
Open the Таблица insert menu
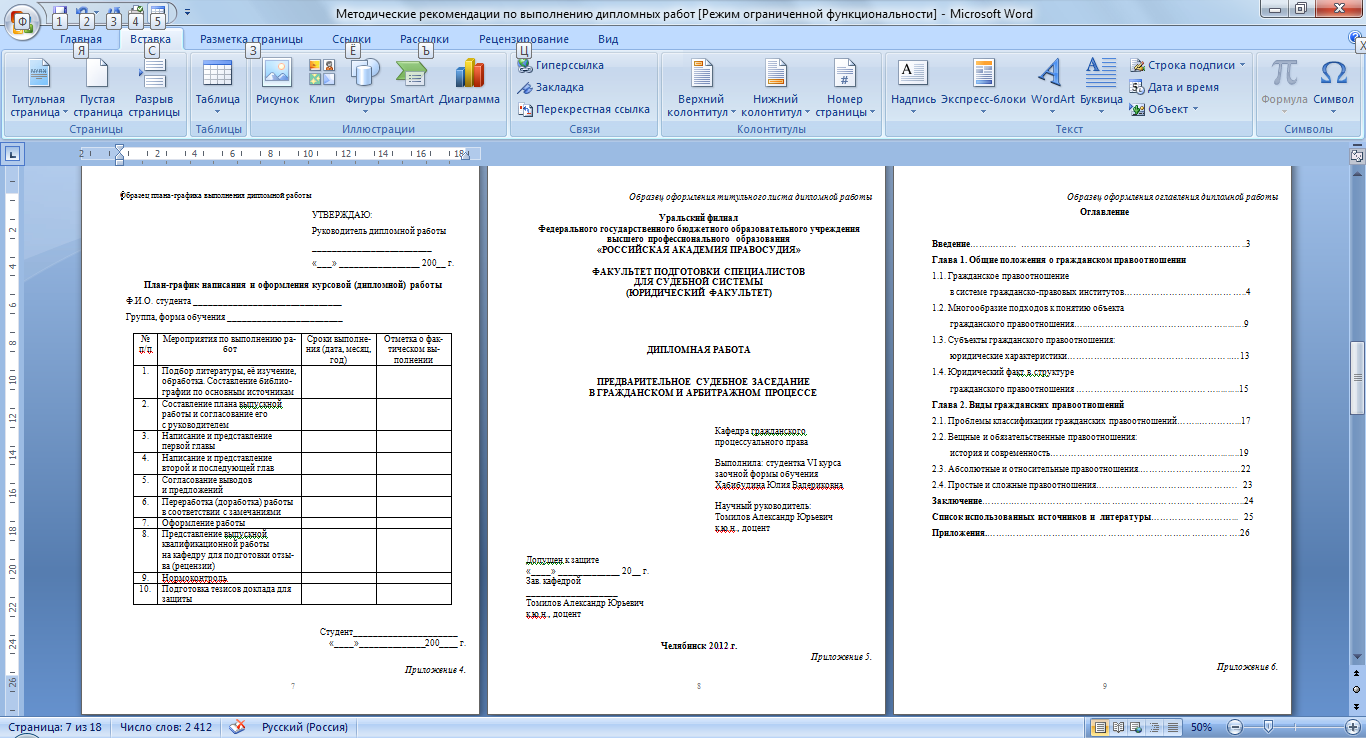coord(217,88)
